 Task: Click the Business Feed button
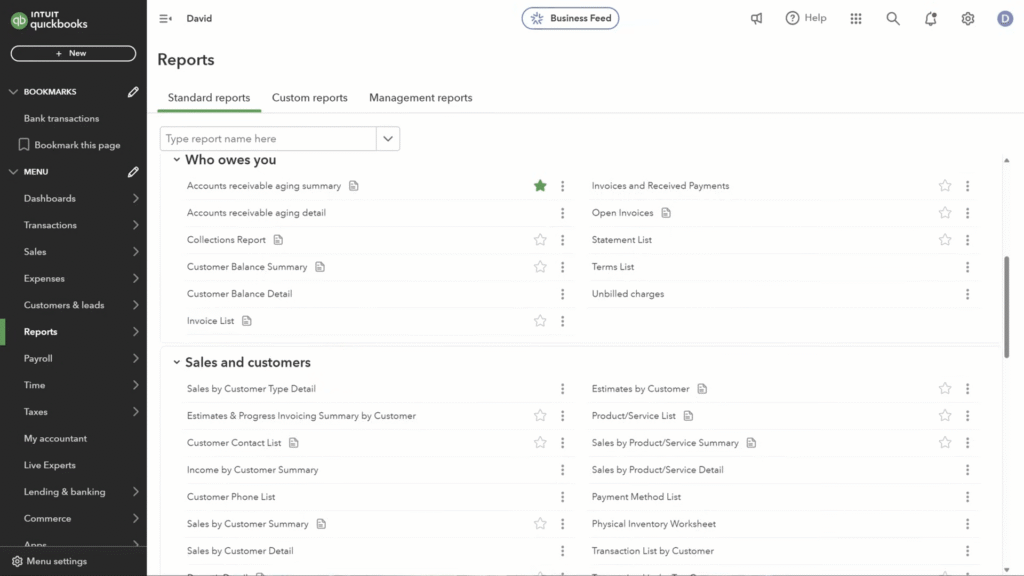pyautogui.click(x=570, y=19)
